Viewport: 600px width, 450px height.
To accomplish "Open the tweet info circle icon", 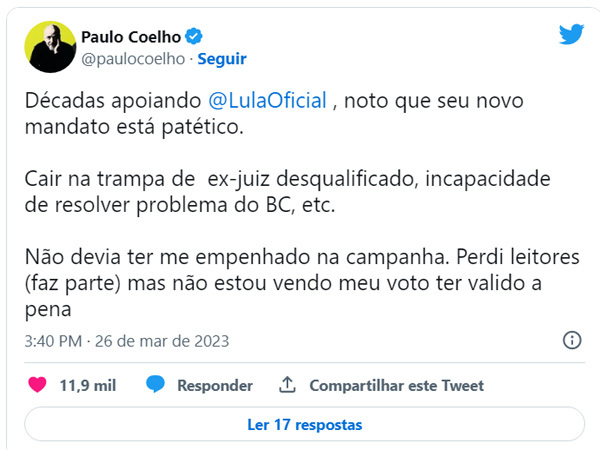I will pyautogui.click(x=572, y=340).
